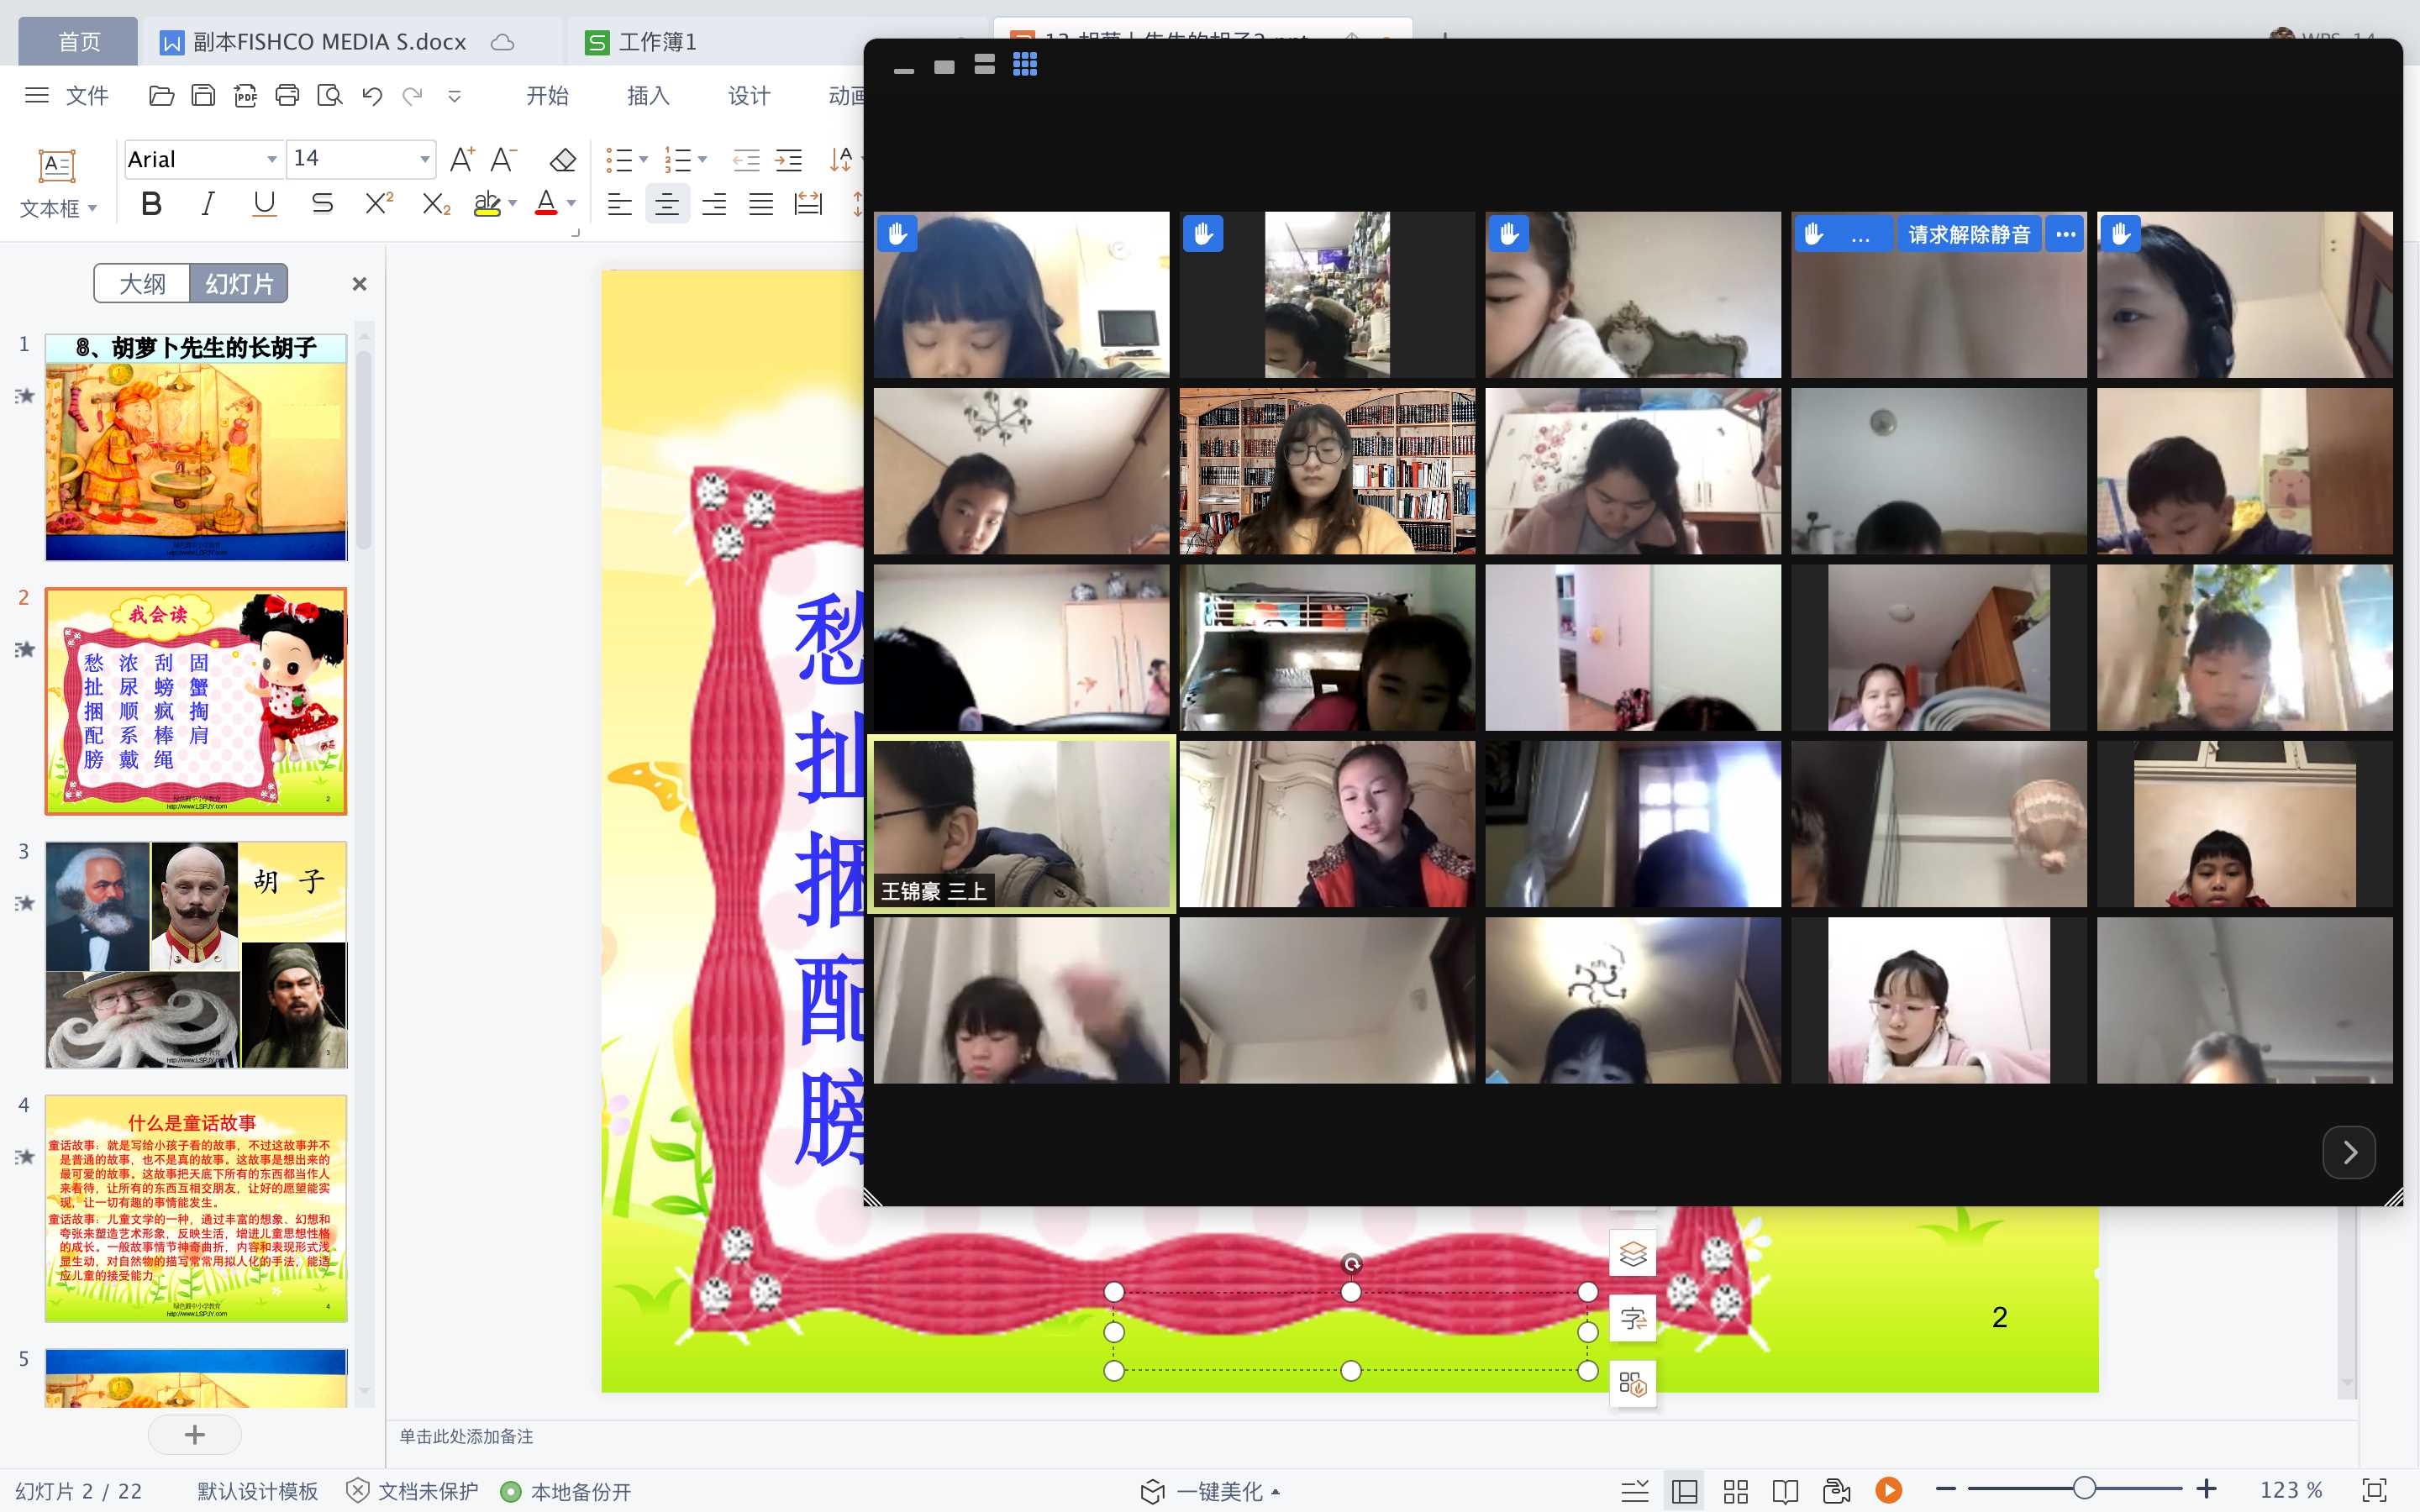This screenshot has height=1512, width=2420.
Task: Decrease indent icon
Action: 746,160
